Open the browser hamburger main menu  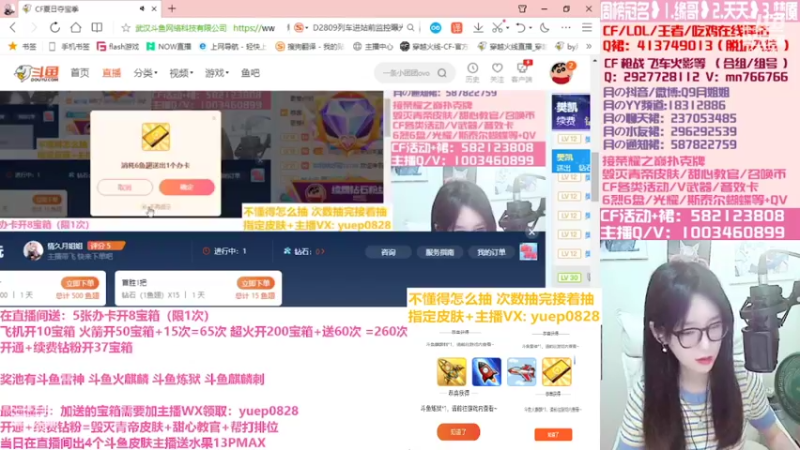587,28
